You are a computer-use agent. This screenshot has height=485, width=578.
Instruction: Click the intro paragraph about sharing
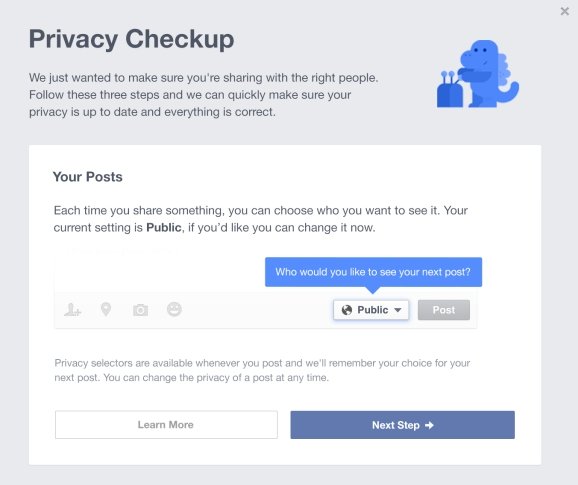pos(203,95)
